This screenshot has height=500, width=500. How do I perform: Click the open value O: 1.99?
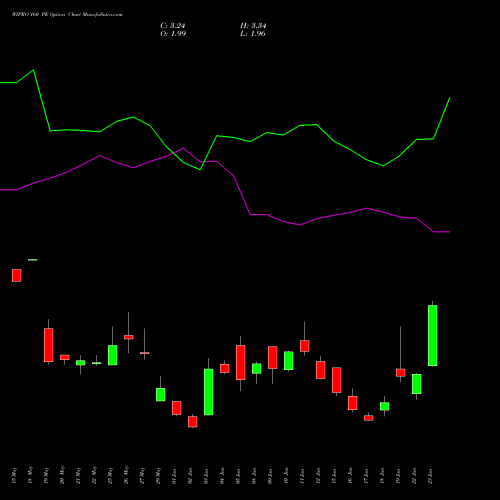pos(173,34)
